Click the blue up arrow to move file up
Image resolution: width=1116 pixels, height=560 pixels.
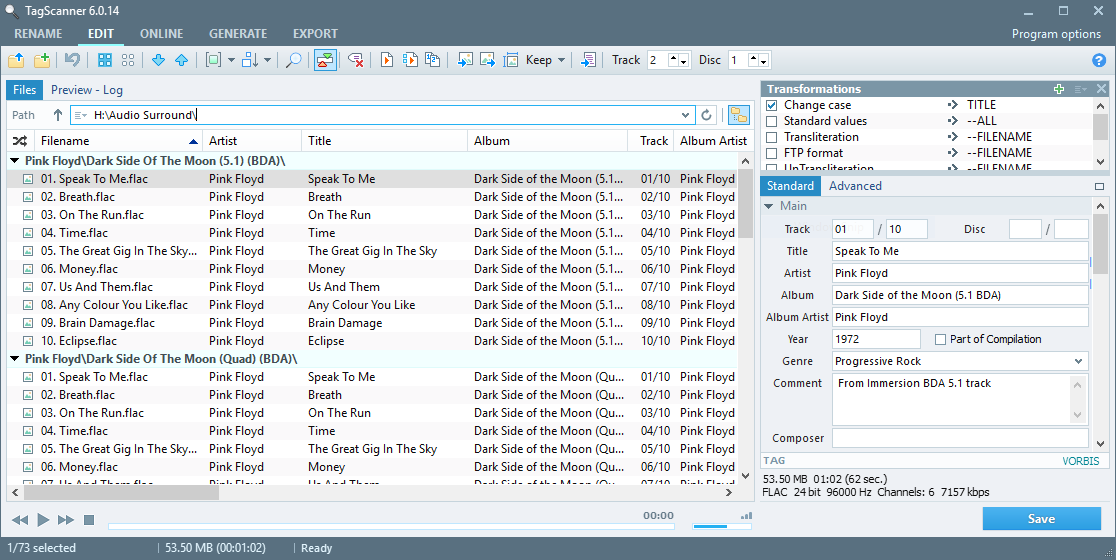coord(181,60)
